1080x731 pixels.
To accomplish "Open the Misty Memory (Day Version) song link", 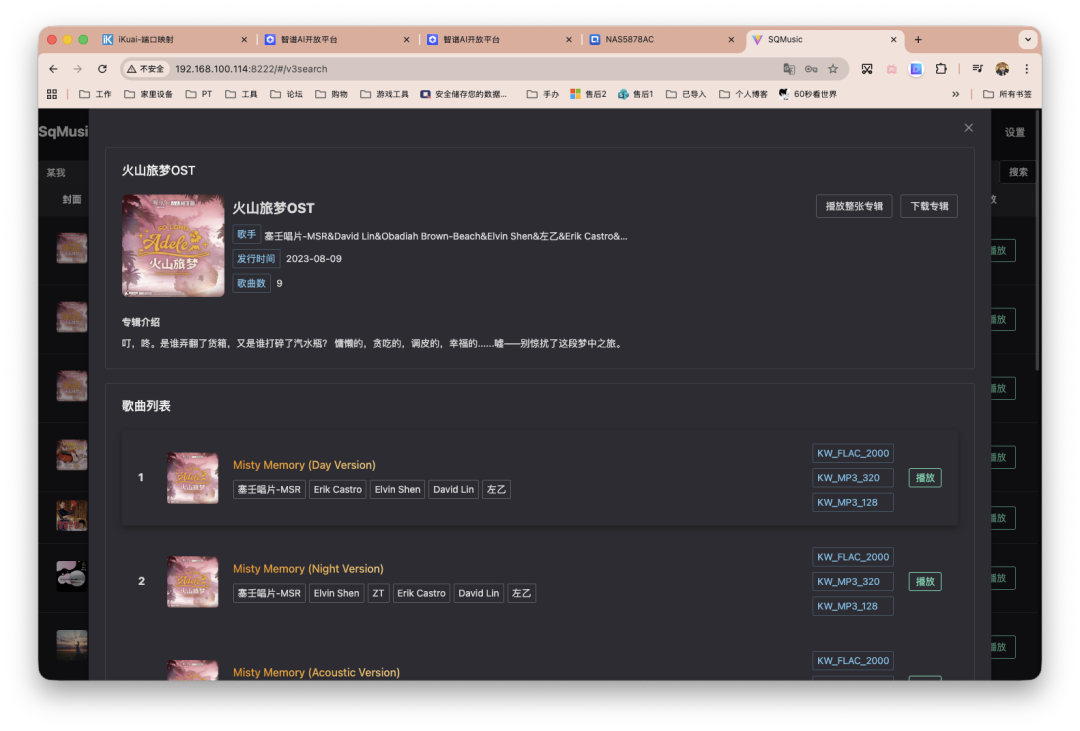I will coord(304,465).
